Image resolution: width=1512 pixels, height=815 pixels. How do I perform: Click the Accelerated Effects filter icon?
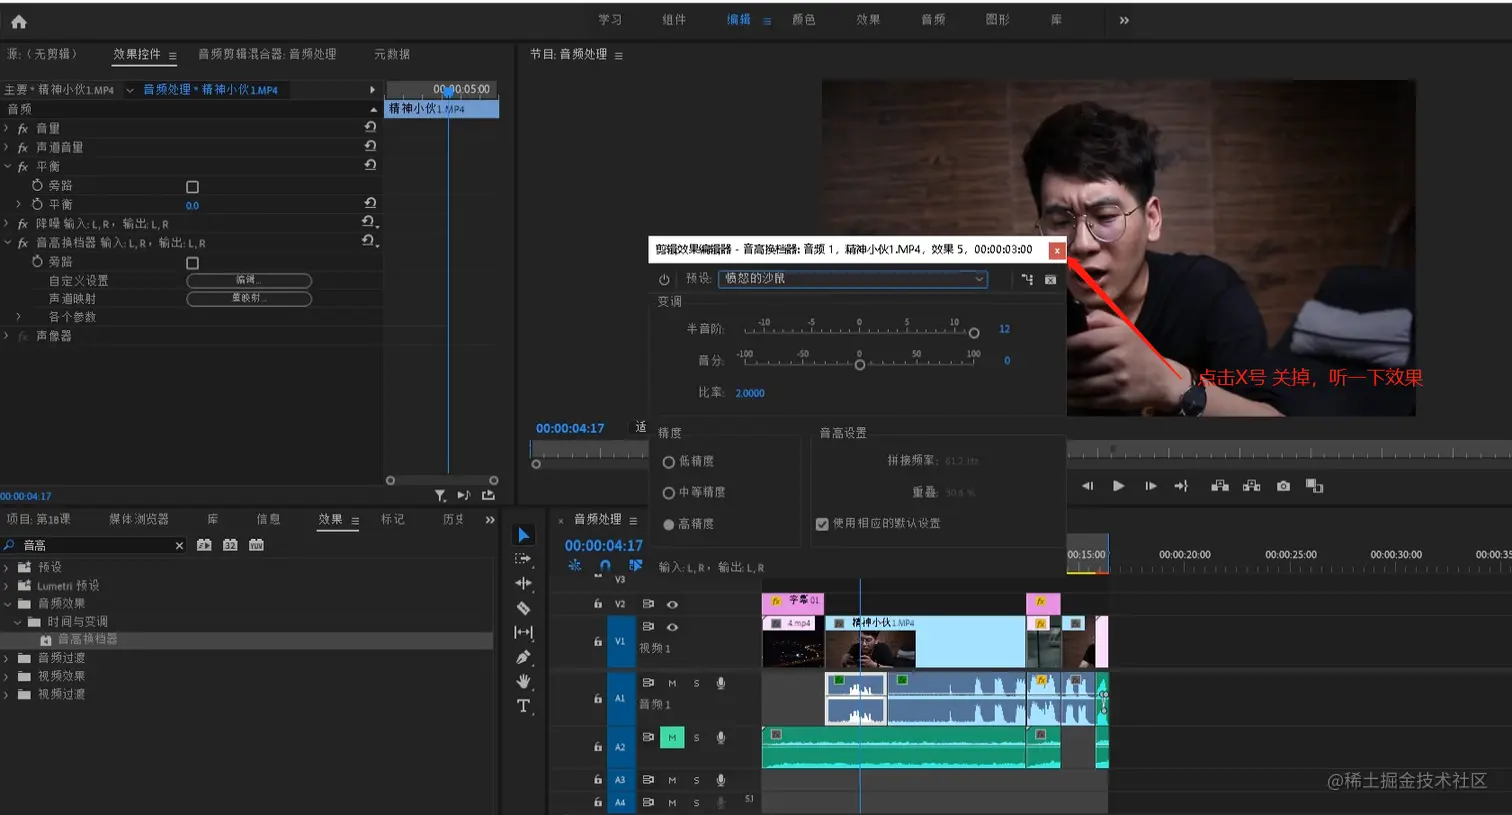pyautogui.click(x=204, y=545)
